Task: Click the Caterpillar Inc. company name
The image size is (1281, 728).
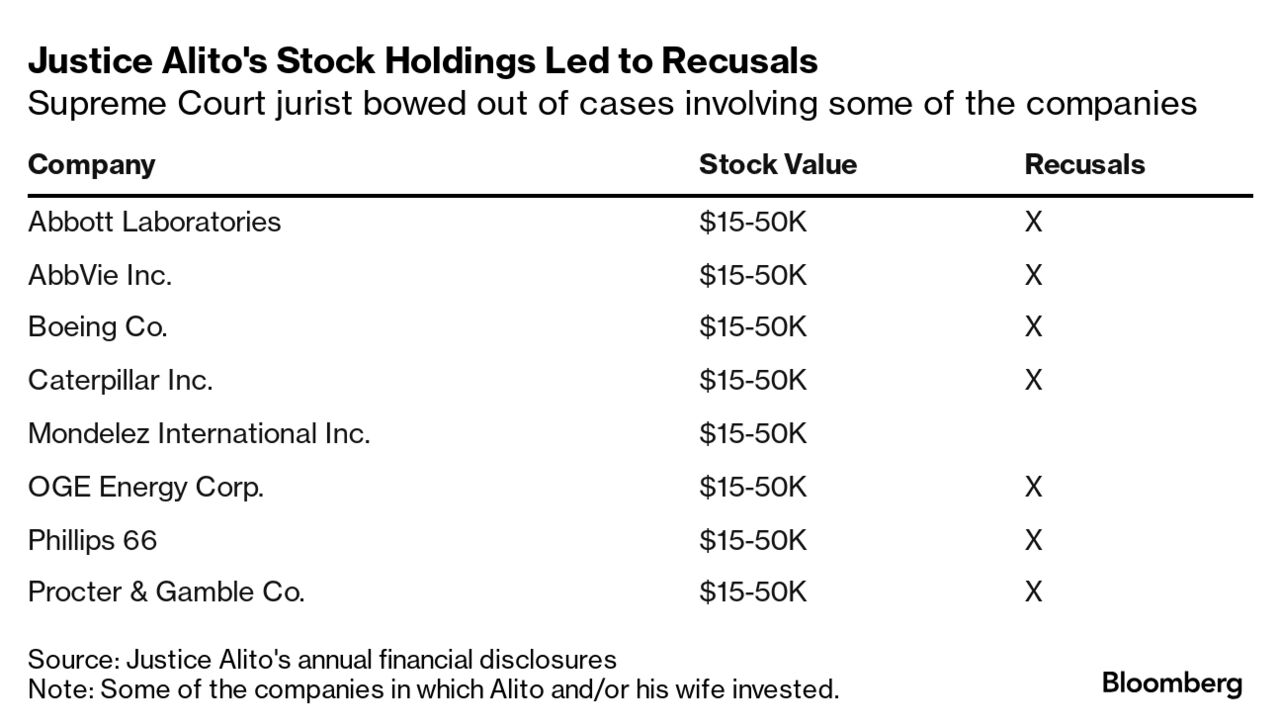Action: pyautogui.click(x=120, y=380)
